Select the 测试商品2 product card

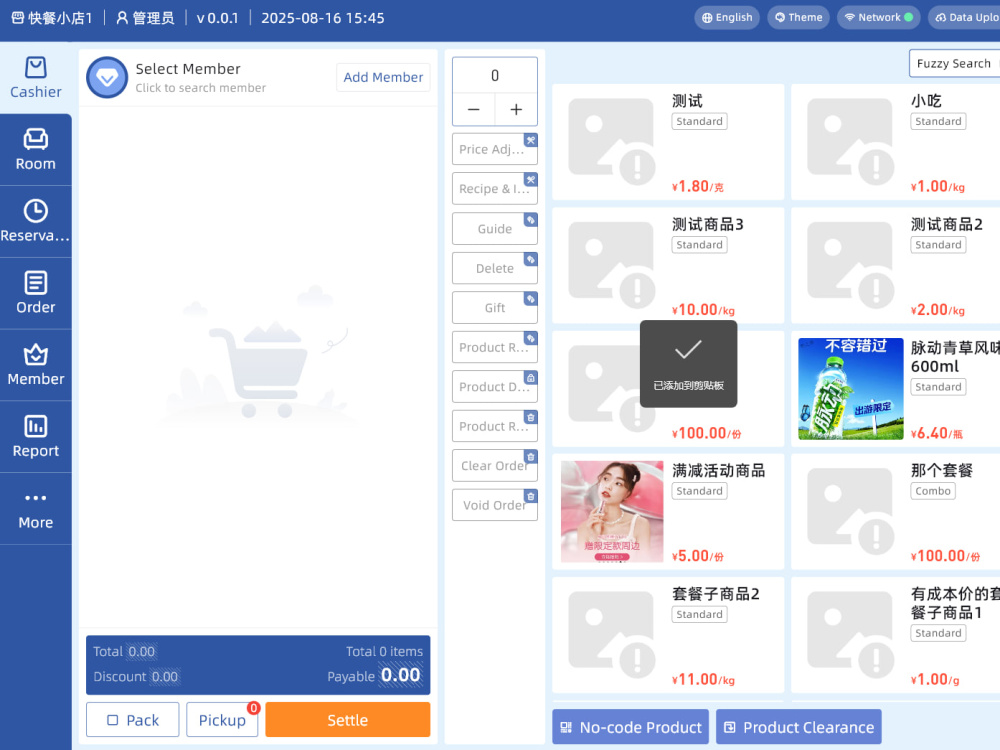point(895,265)
